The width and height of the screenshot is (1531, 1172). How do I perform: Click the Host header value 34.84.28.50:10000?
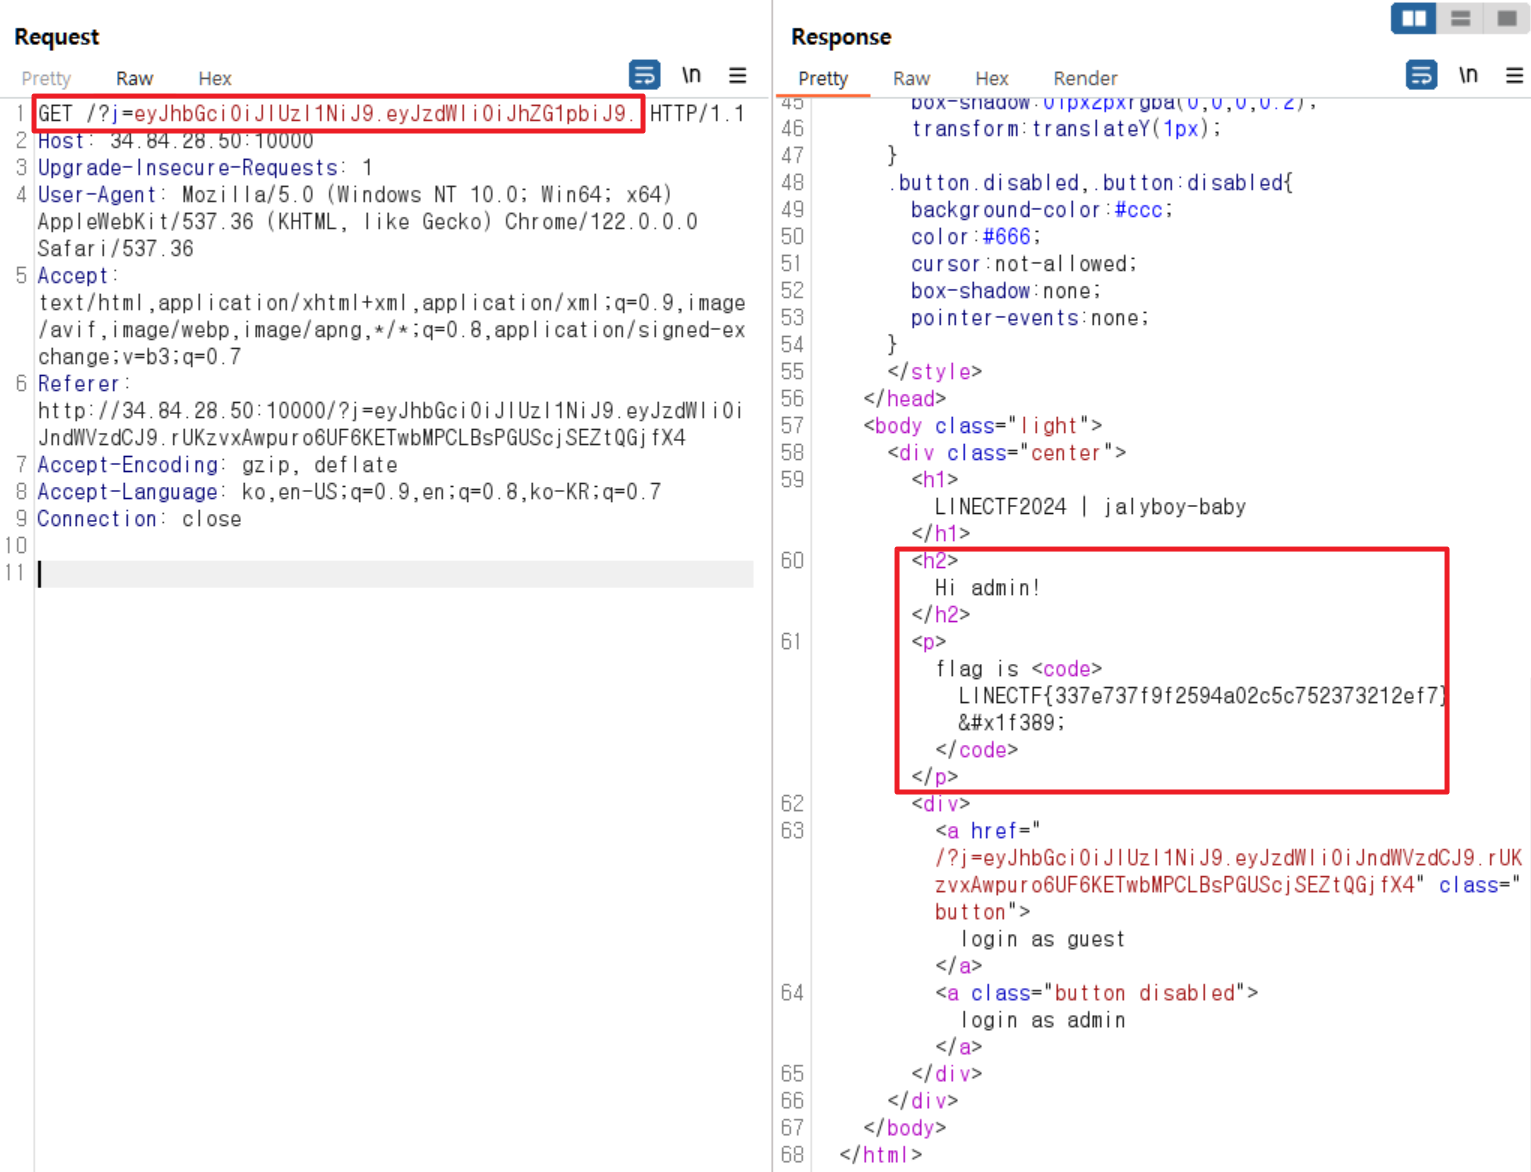click(x=211, y=141)
